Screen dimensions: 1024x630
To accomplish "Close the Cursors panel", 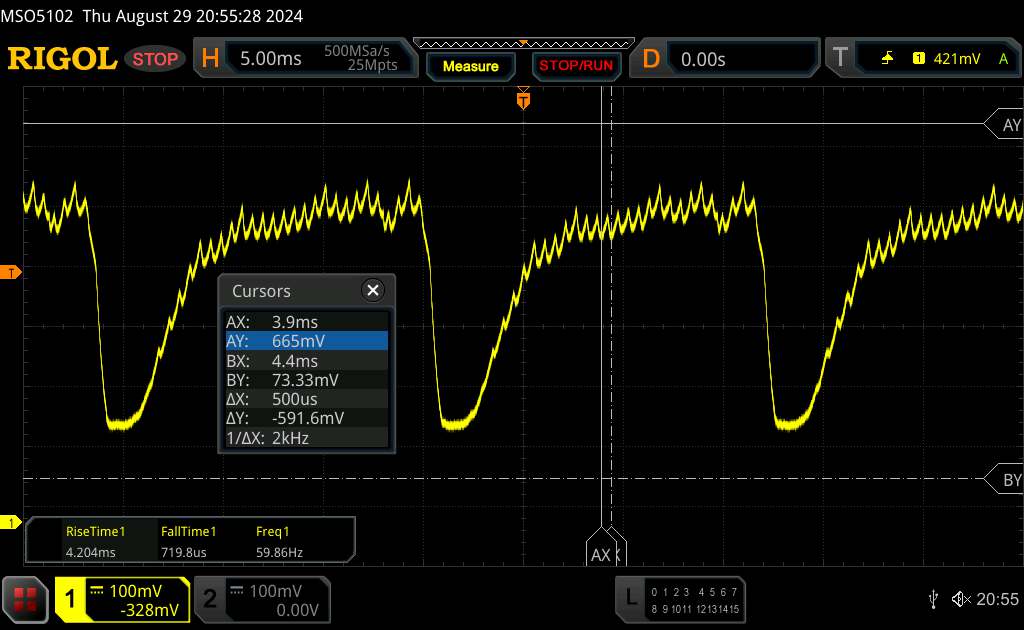I will click(373, 291).
